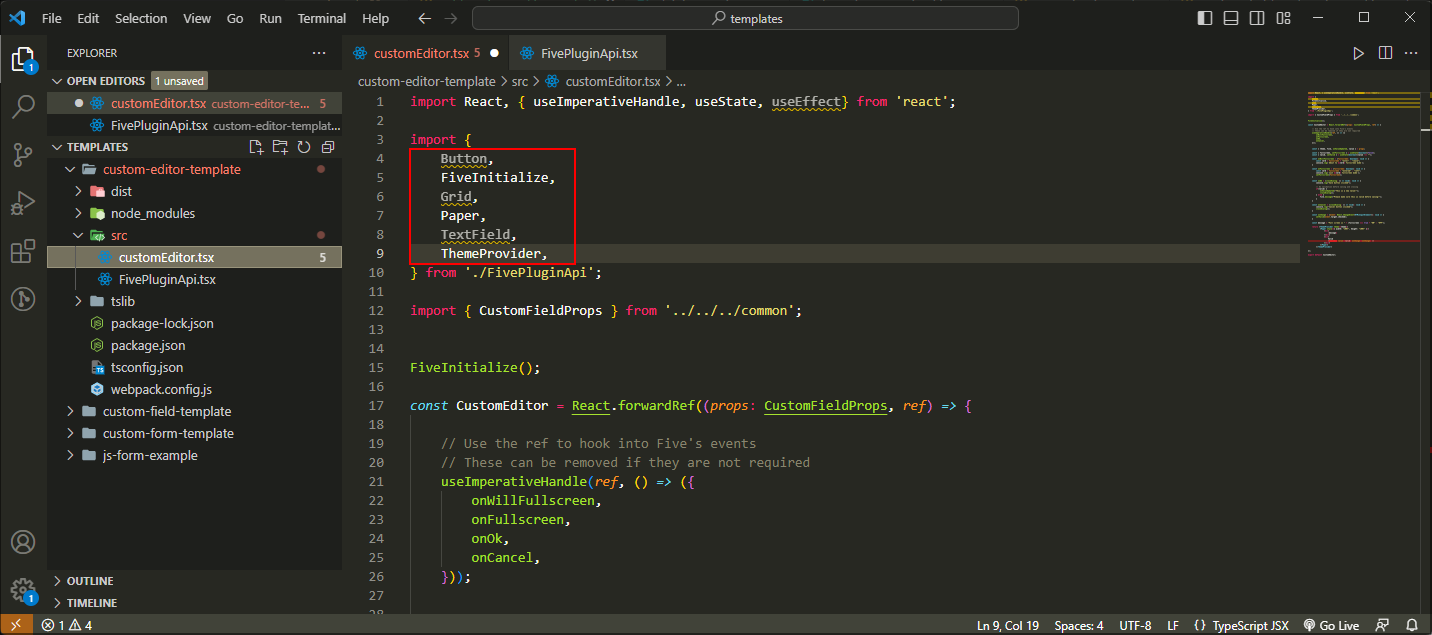Toggle the Panel visibility in title bar
Image resolution: width=1432 pixels, height=635 pixels.
[1229, 17]
